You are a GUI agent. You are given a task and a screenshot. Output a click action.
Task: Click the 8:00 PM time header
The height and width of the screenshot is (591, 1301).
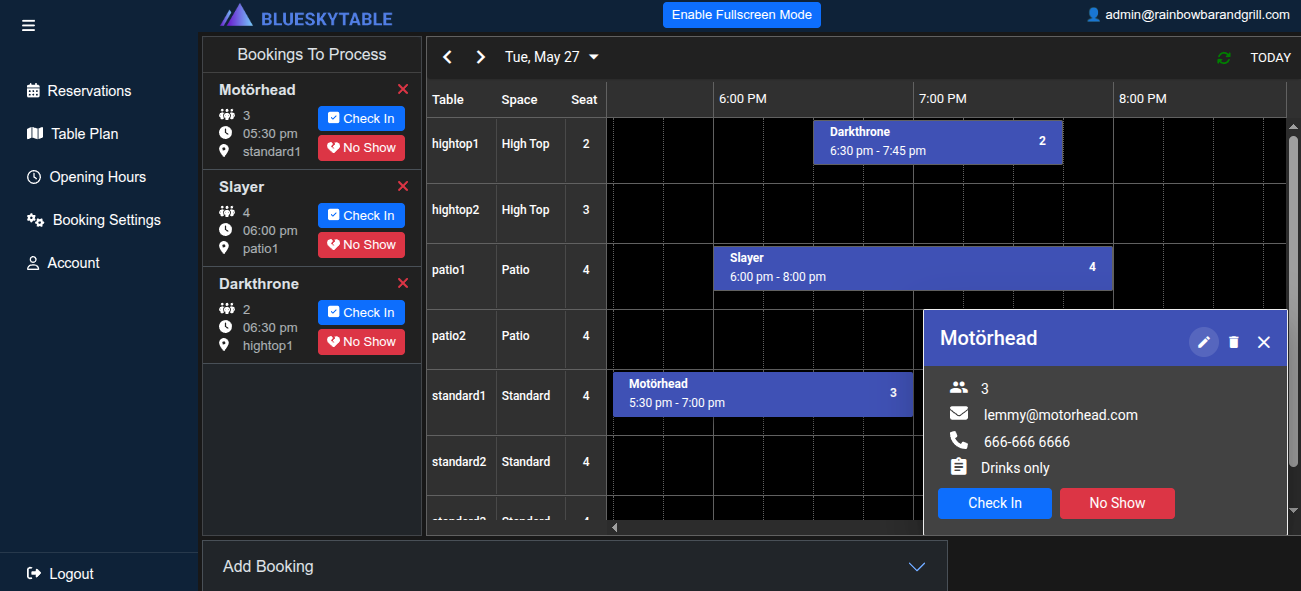(1143, 99)
